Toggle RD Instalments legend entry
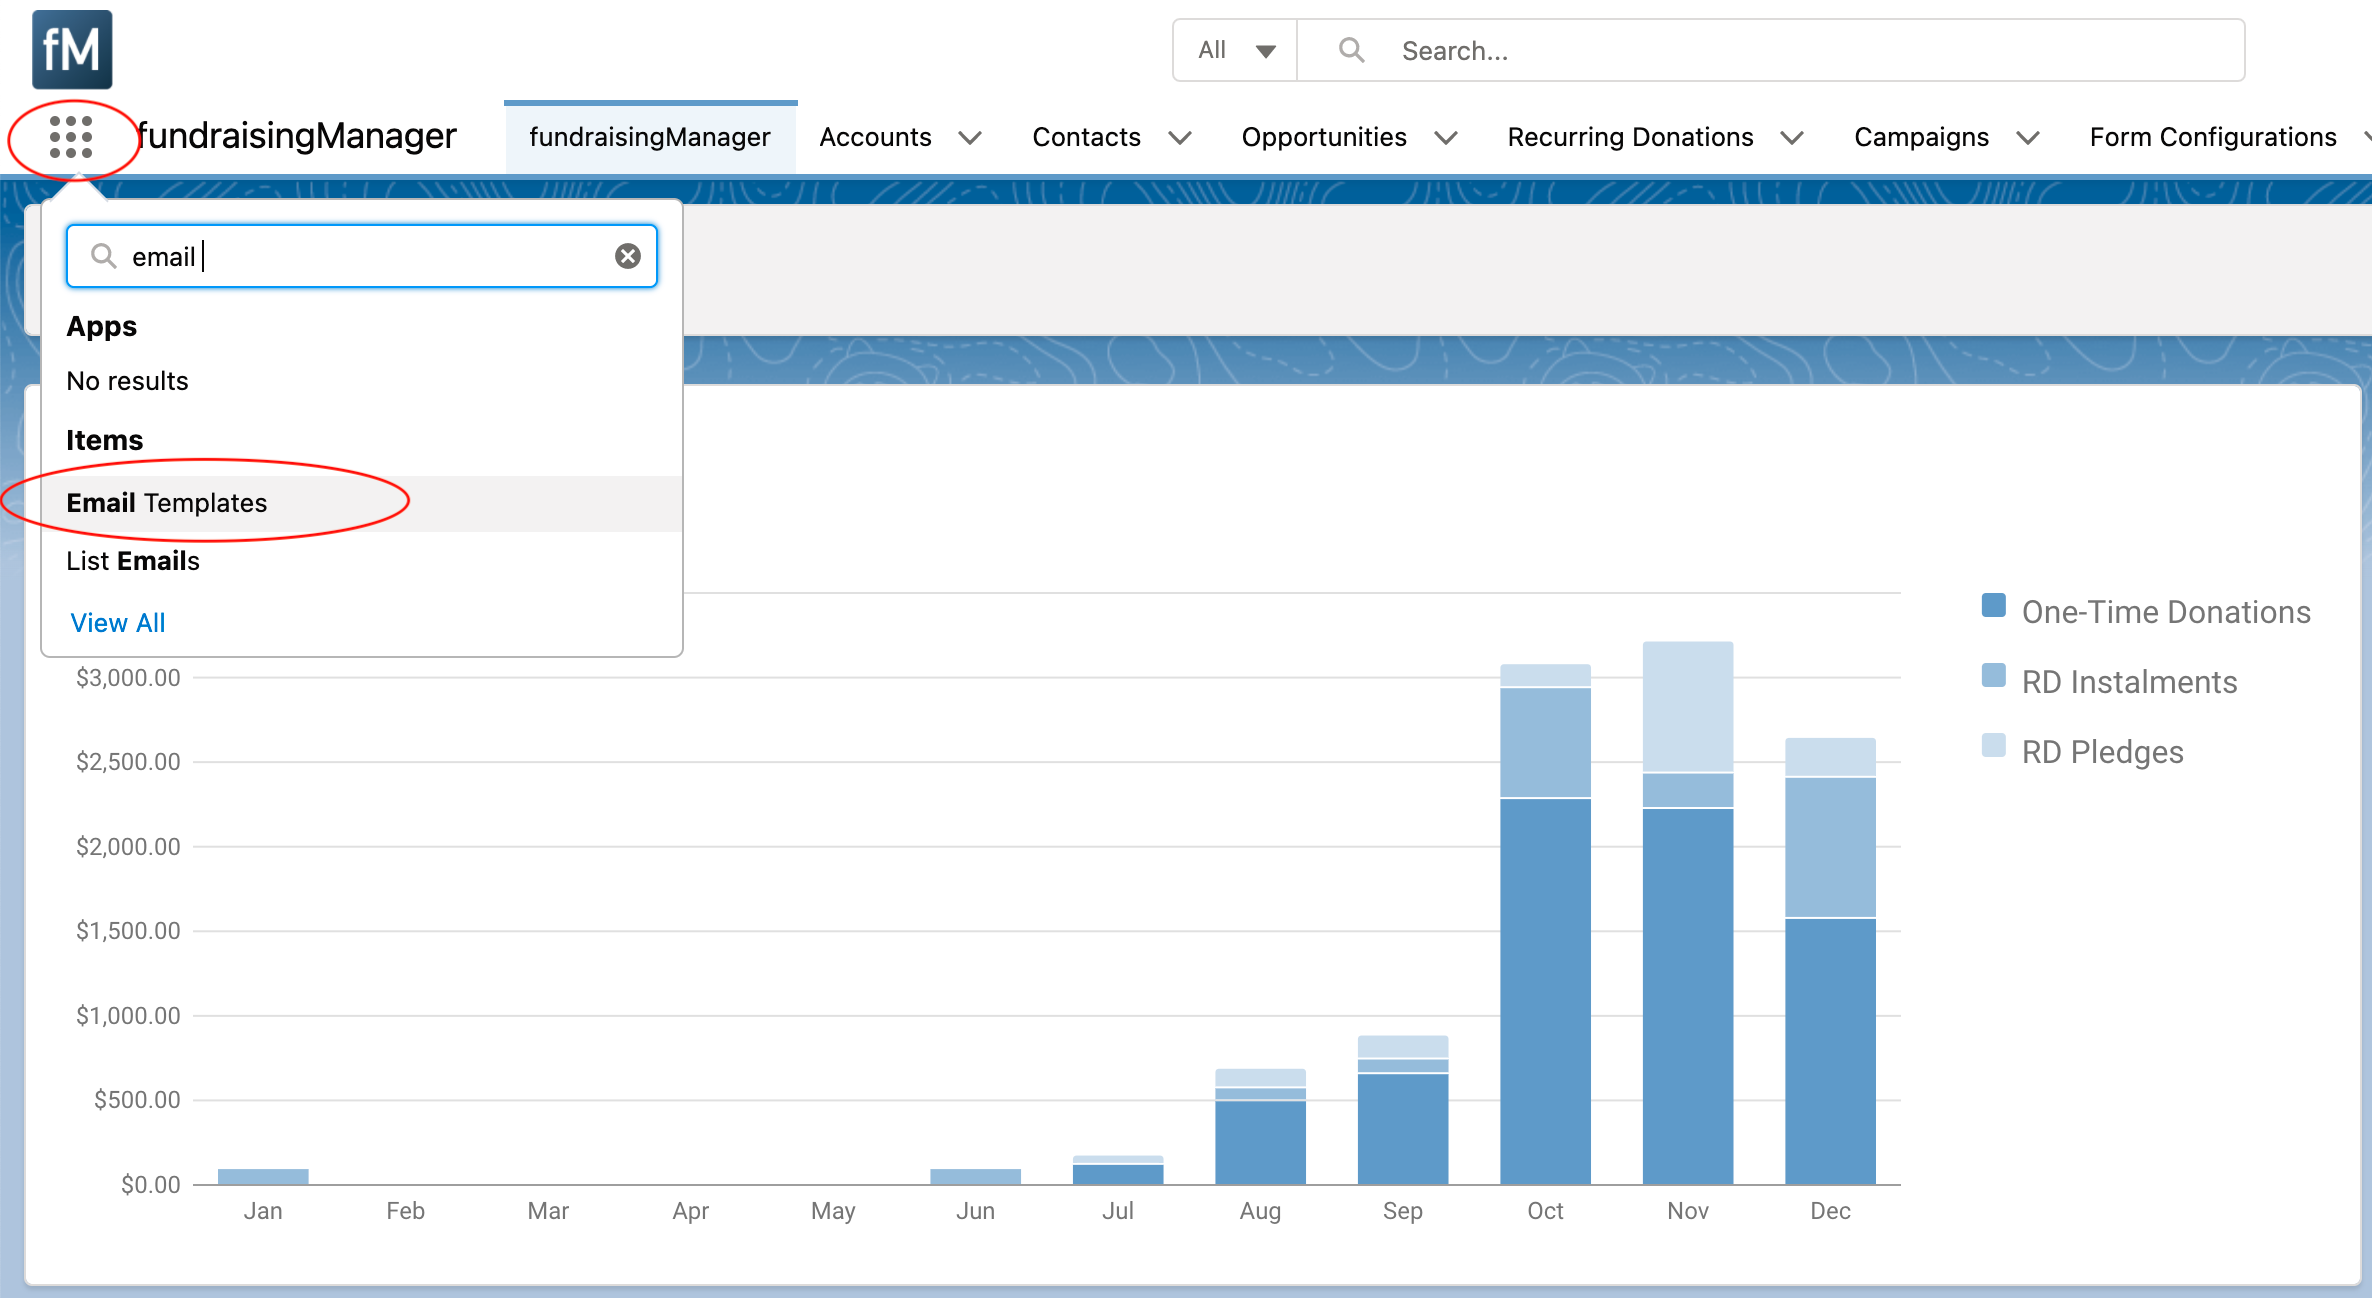The image size is (2372, 1298). (x=2128, y=682)
